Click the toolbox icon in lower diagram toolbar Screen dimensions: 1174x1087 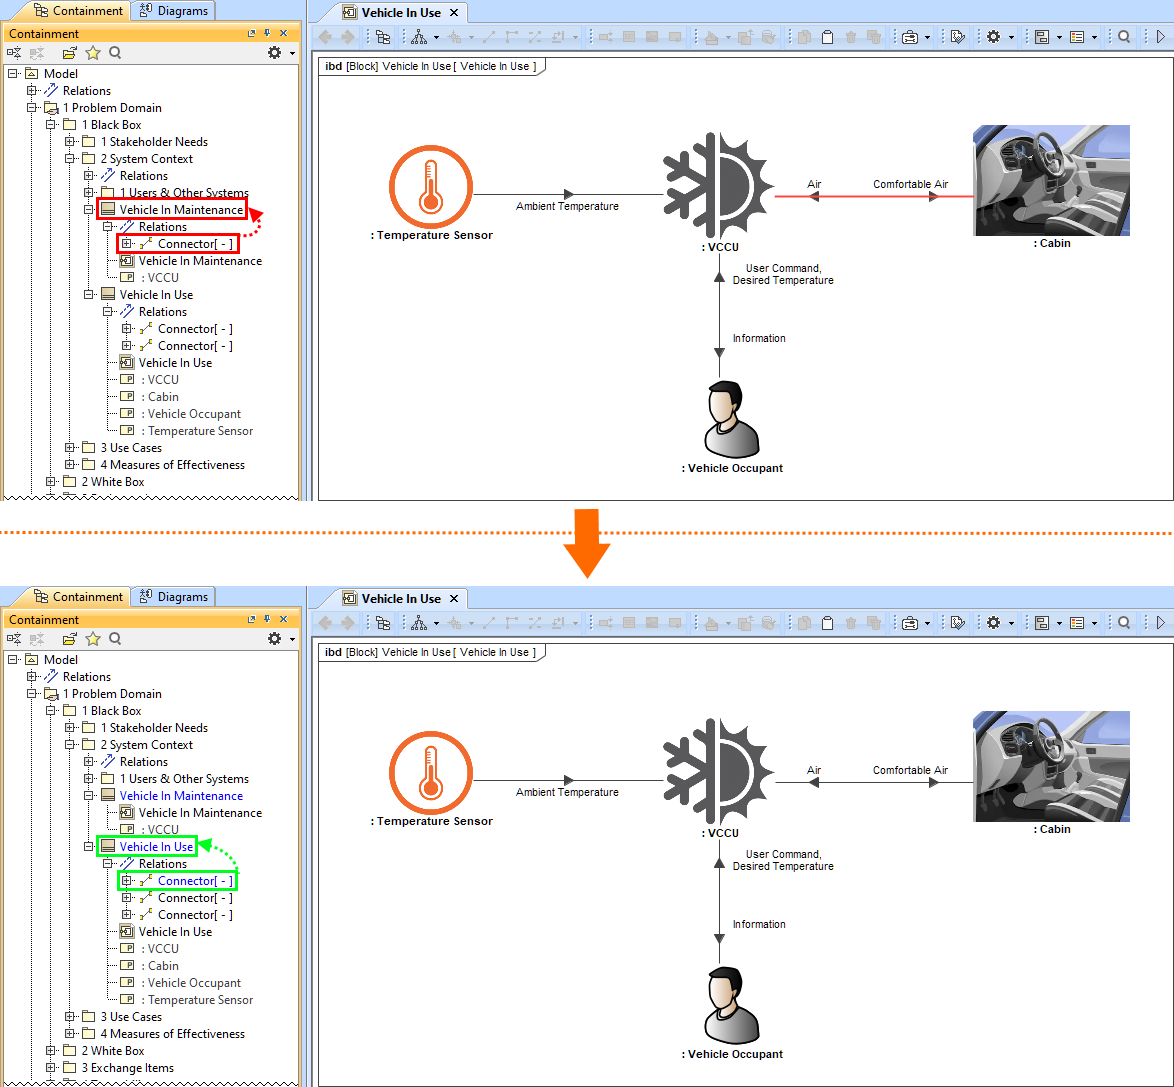pyautogui.click(x=910, y=623)
